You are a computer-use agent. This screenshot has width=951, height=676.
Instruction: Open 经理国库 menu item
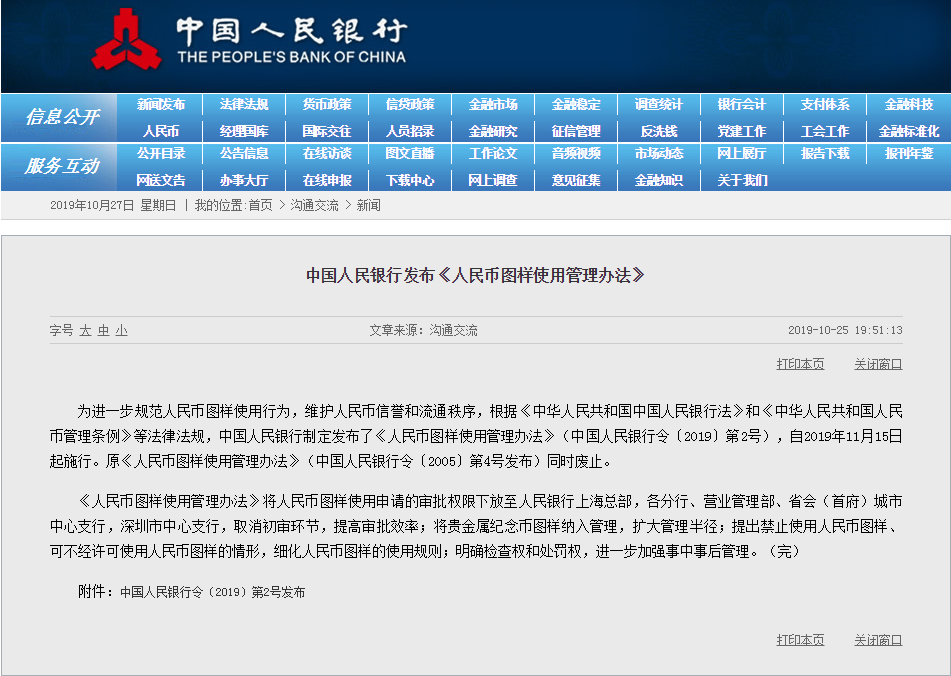(244, 131)
